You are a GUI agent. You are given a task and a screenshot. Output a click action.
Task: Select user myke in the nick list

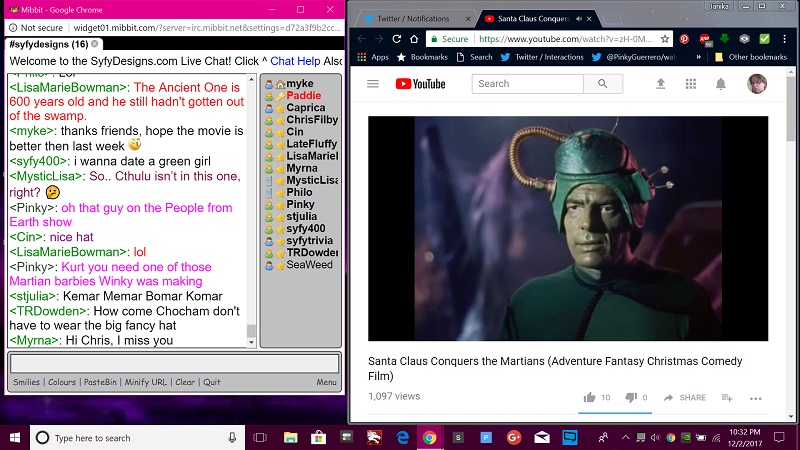[300, 83]
